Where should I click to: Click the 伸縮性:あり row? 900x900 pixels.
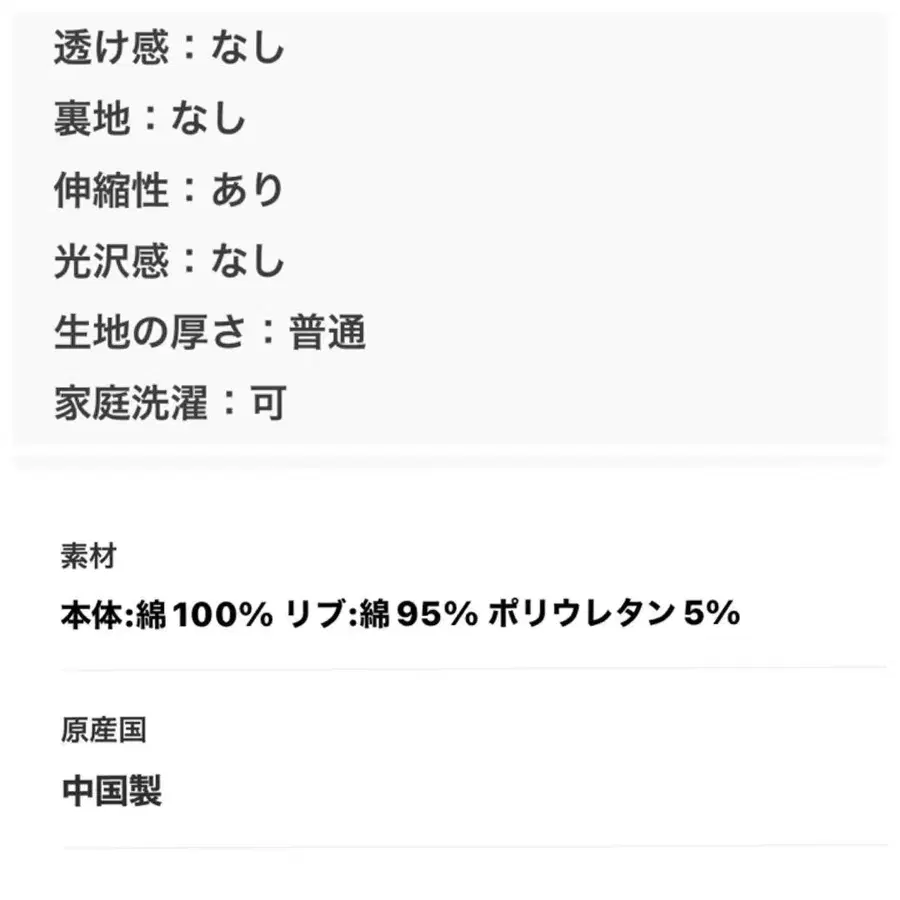169,190
